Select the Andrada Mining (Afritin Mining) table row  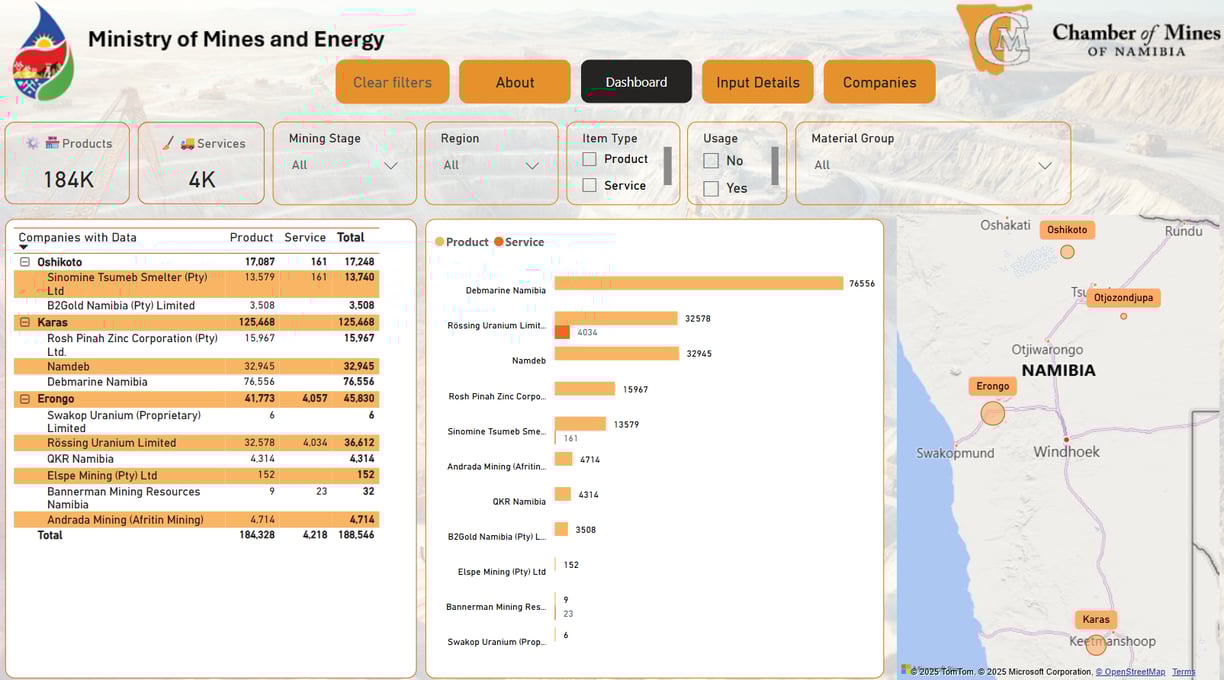point(197,520)
